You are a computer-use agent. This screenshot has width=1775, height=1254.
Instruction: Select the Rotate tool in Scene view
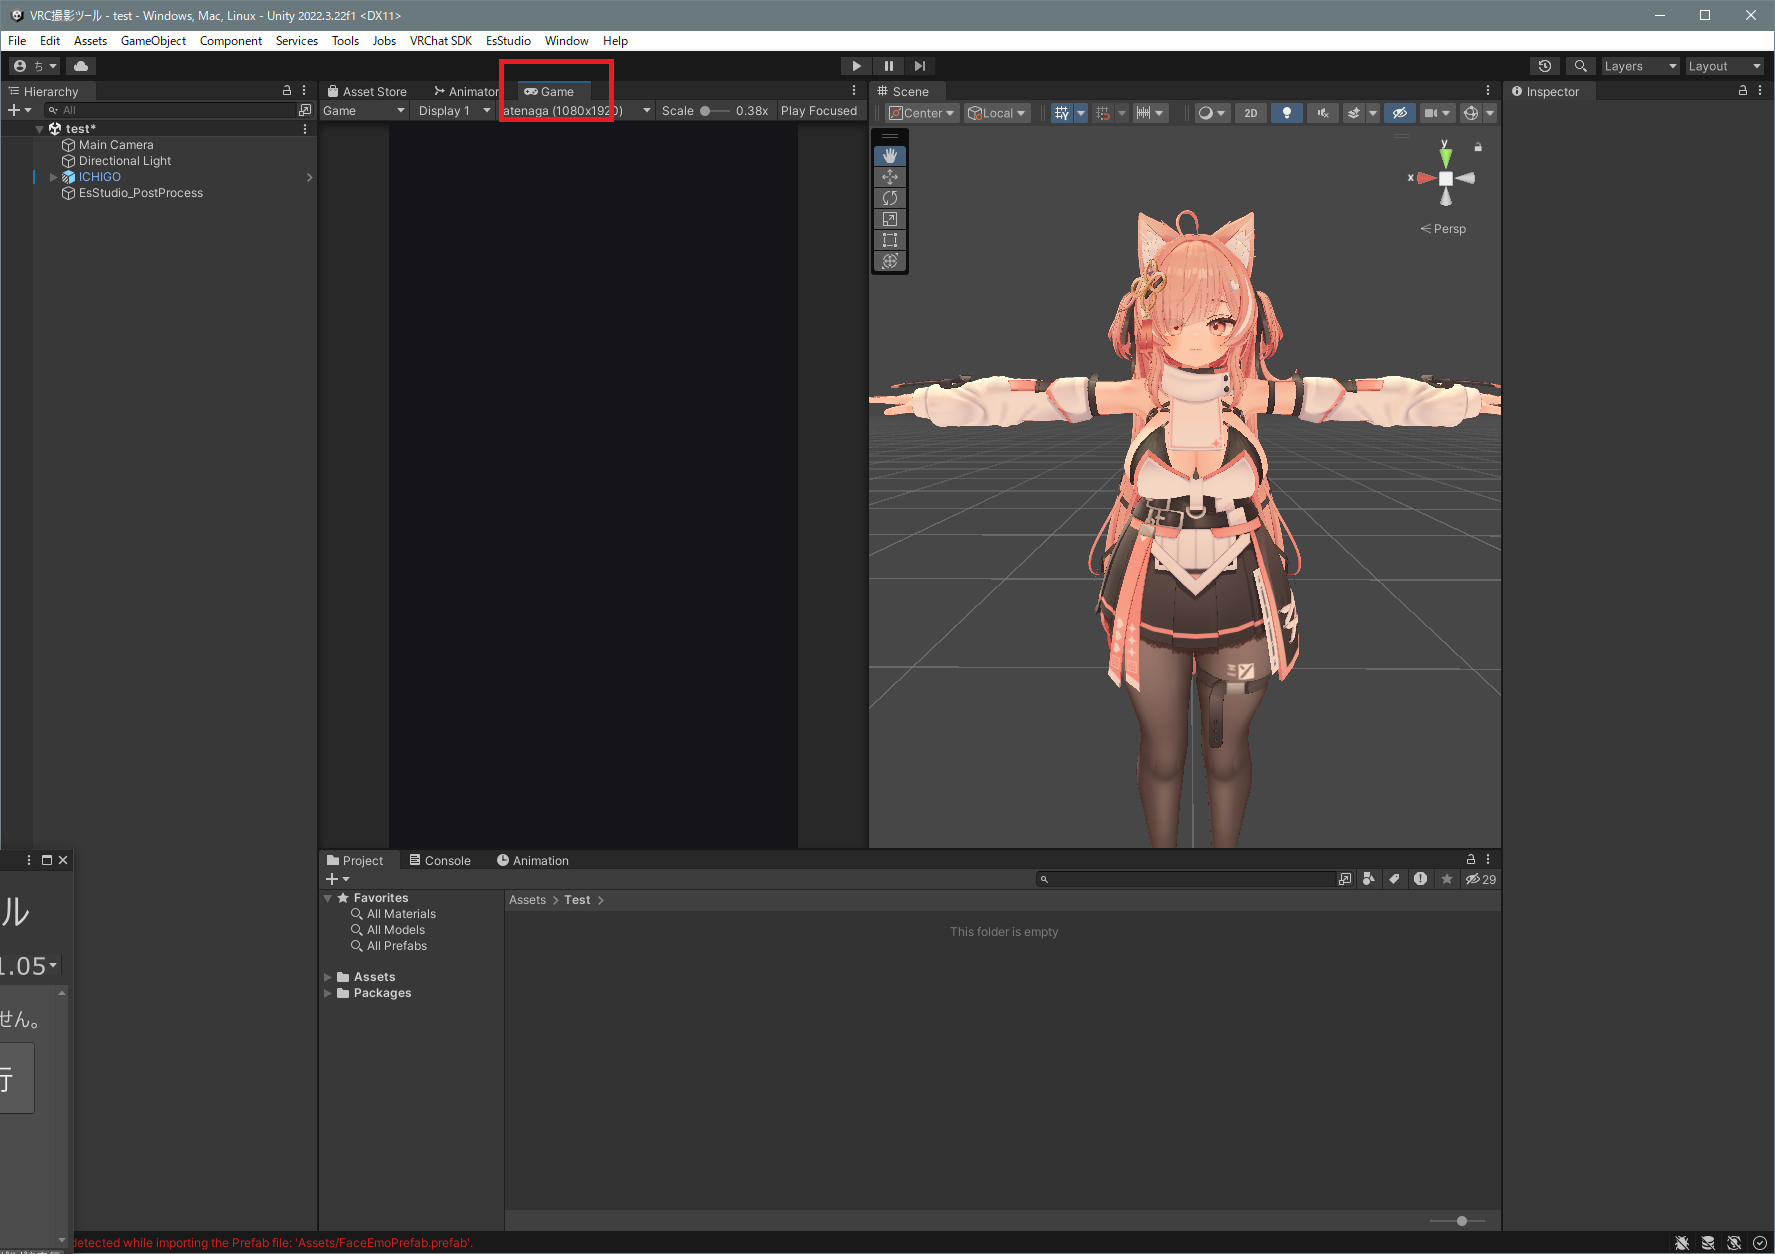889,198
